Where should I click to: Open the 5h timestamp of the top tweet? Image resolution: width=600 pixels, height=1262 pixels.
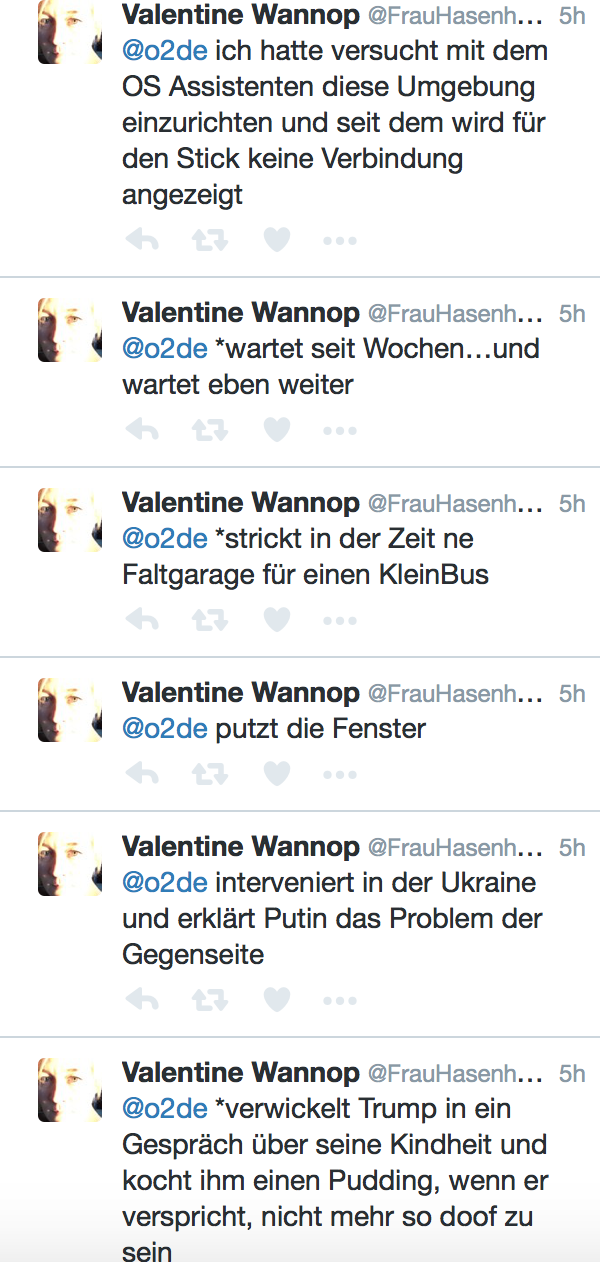[x=572, y=17]
